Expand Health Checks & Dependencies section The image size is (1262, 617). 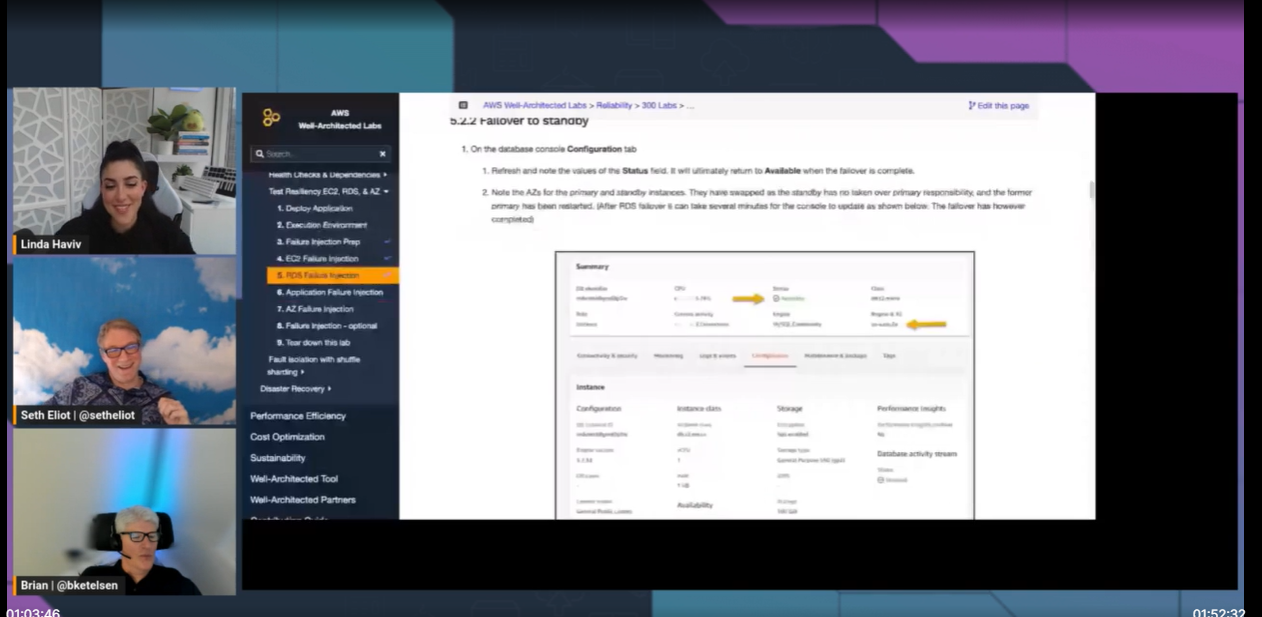tap(385, 175)
